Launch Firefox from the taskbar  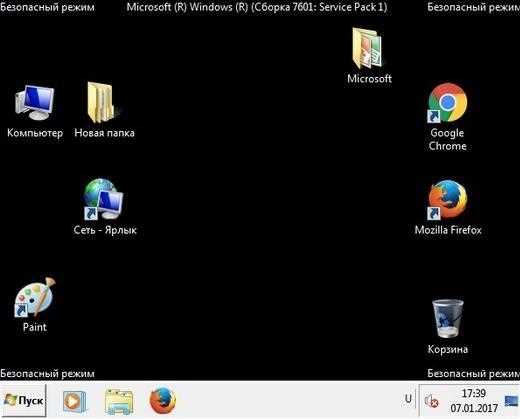(x=163, y=400)
